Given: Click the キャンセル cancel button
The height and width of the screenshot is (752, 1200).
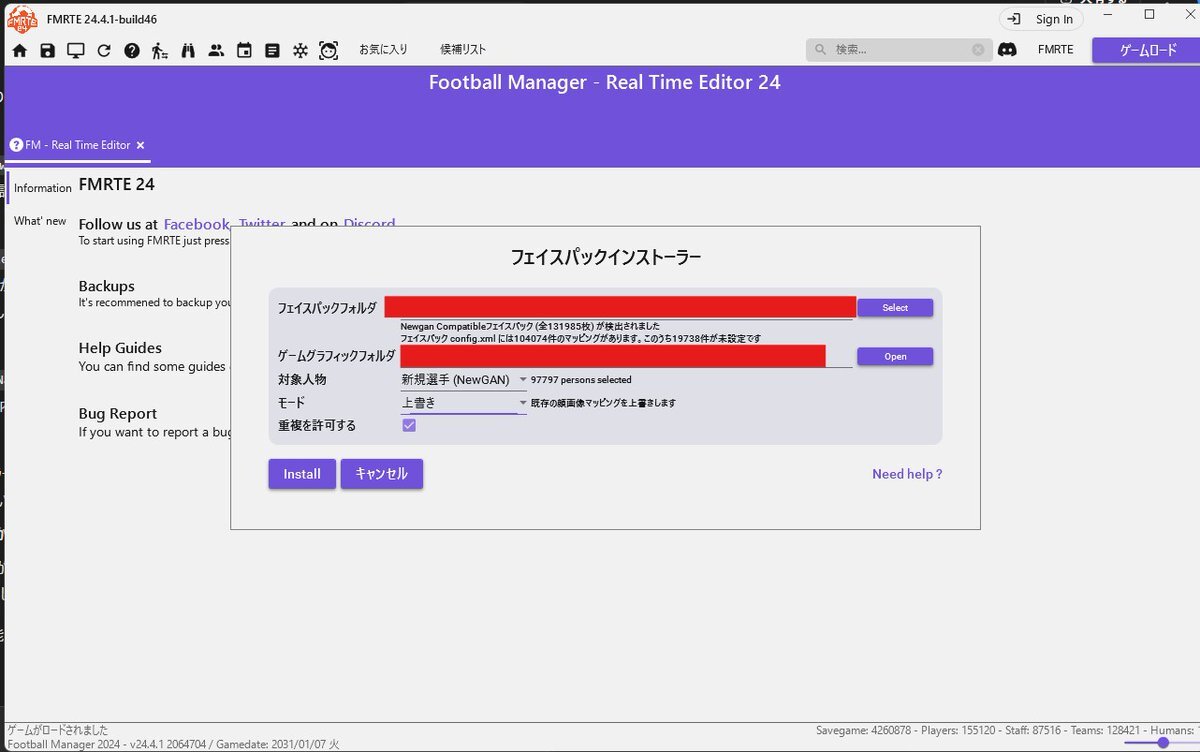Looking at the screenshot, I should (x=382, y=474).
